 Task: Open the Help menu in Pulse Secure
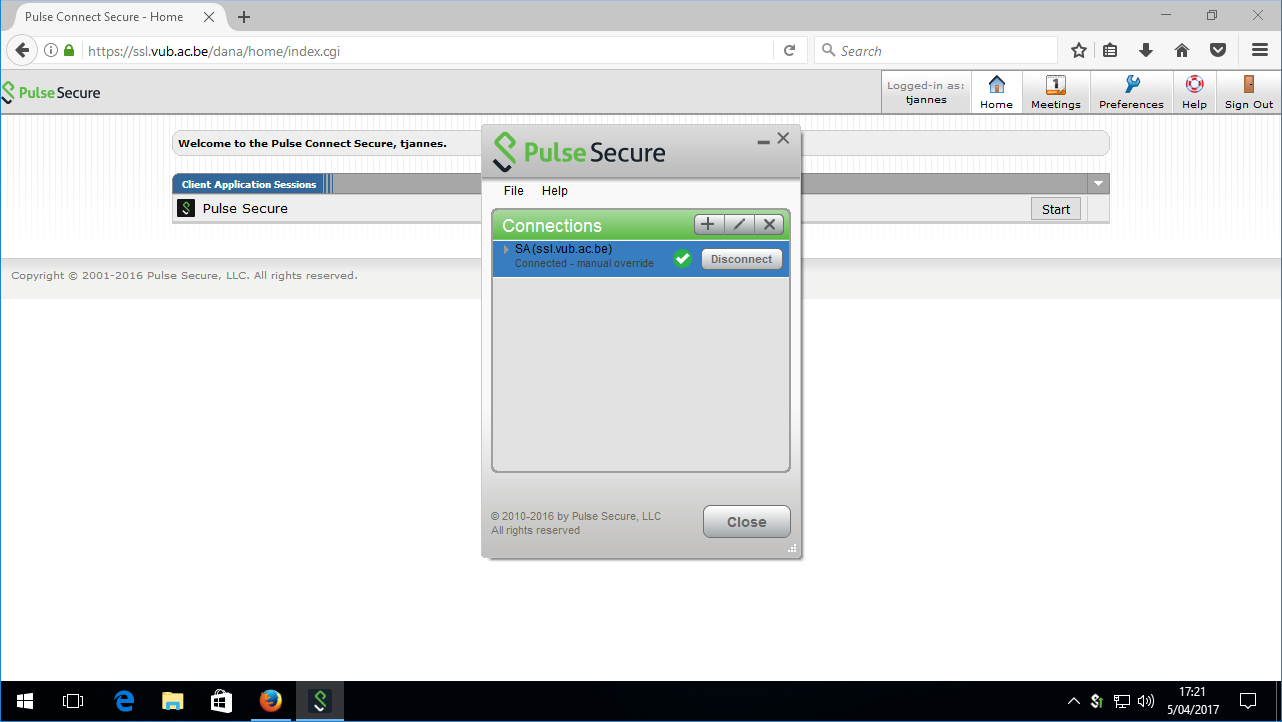(555, 191)
